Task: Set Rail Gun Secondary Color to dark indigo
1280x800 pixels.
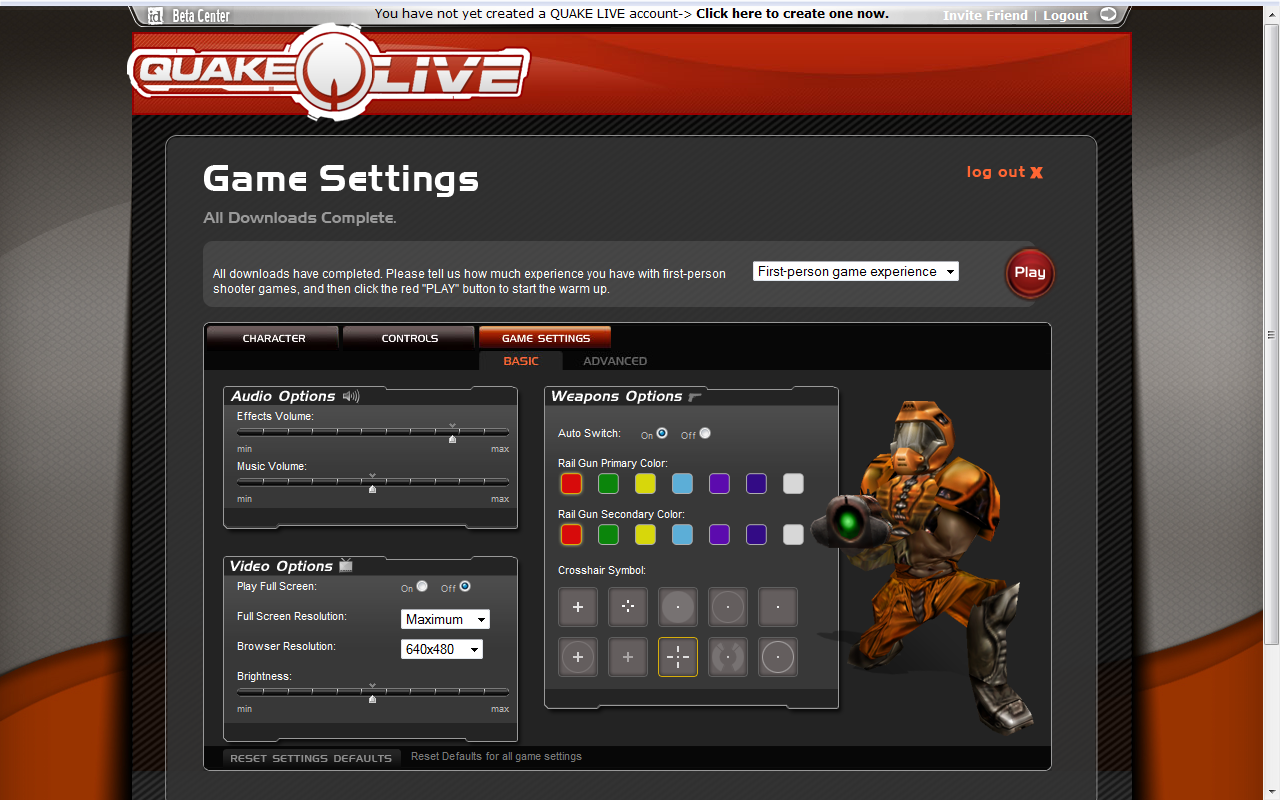Action: click(x=756, y=535)
